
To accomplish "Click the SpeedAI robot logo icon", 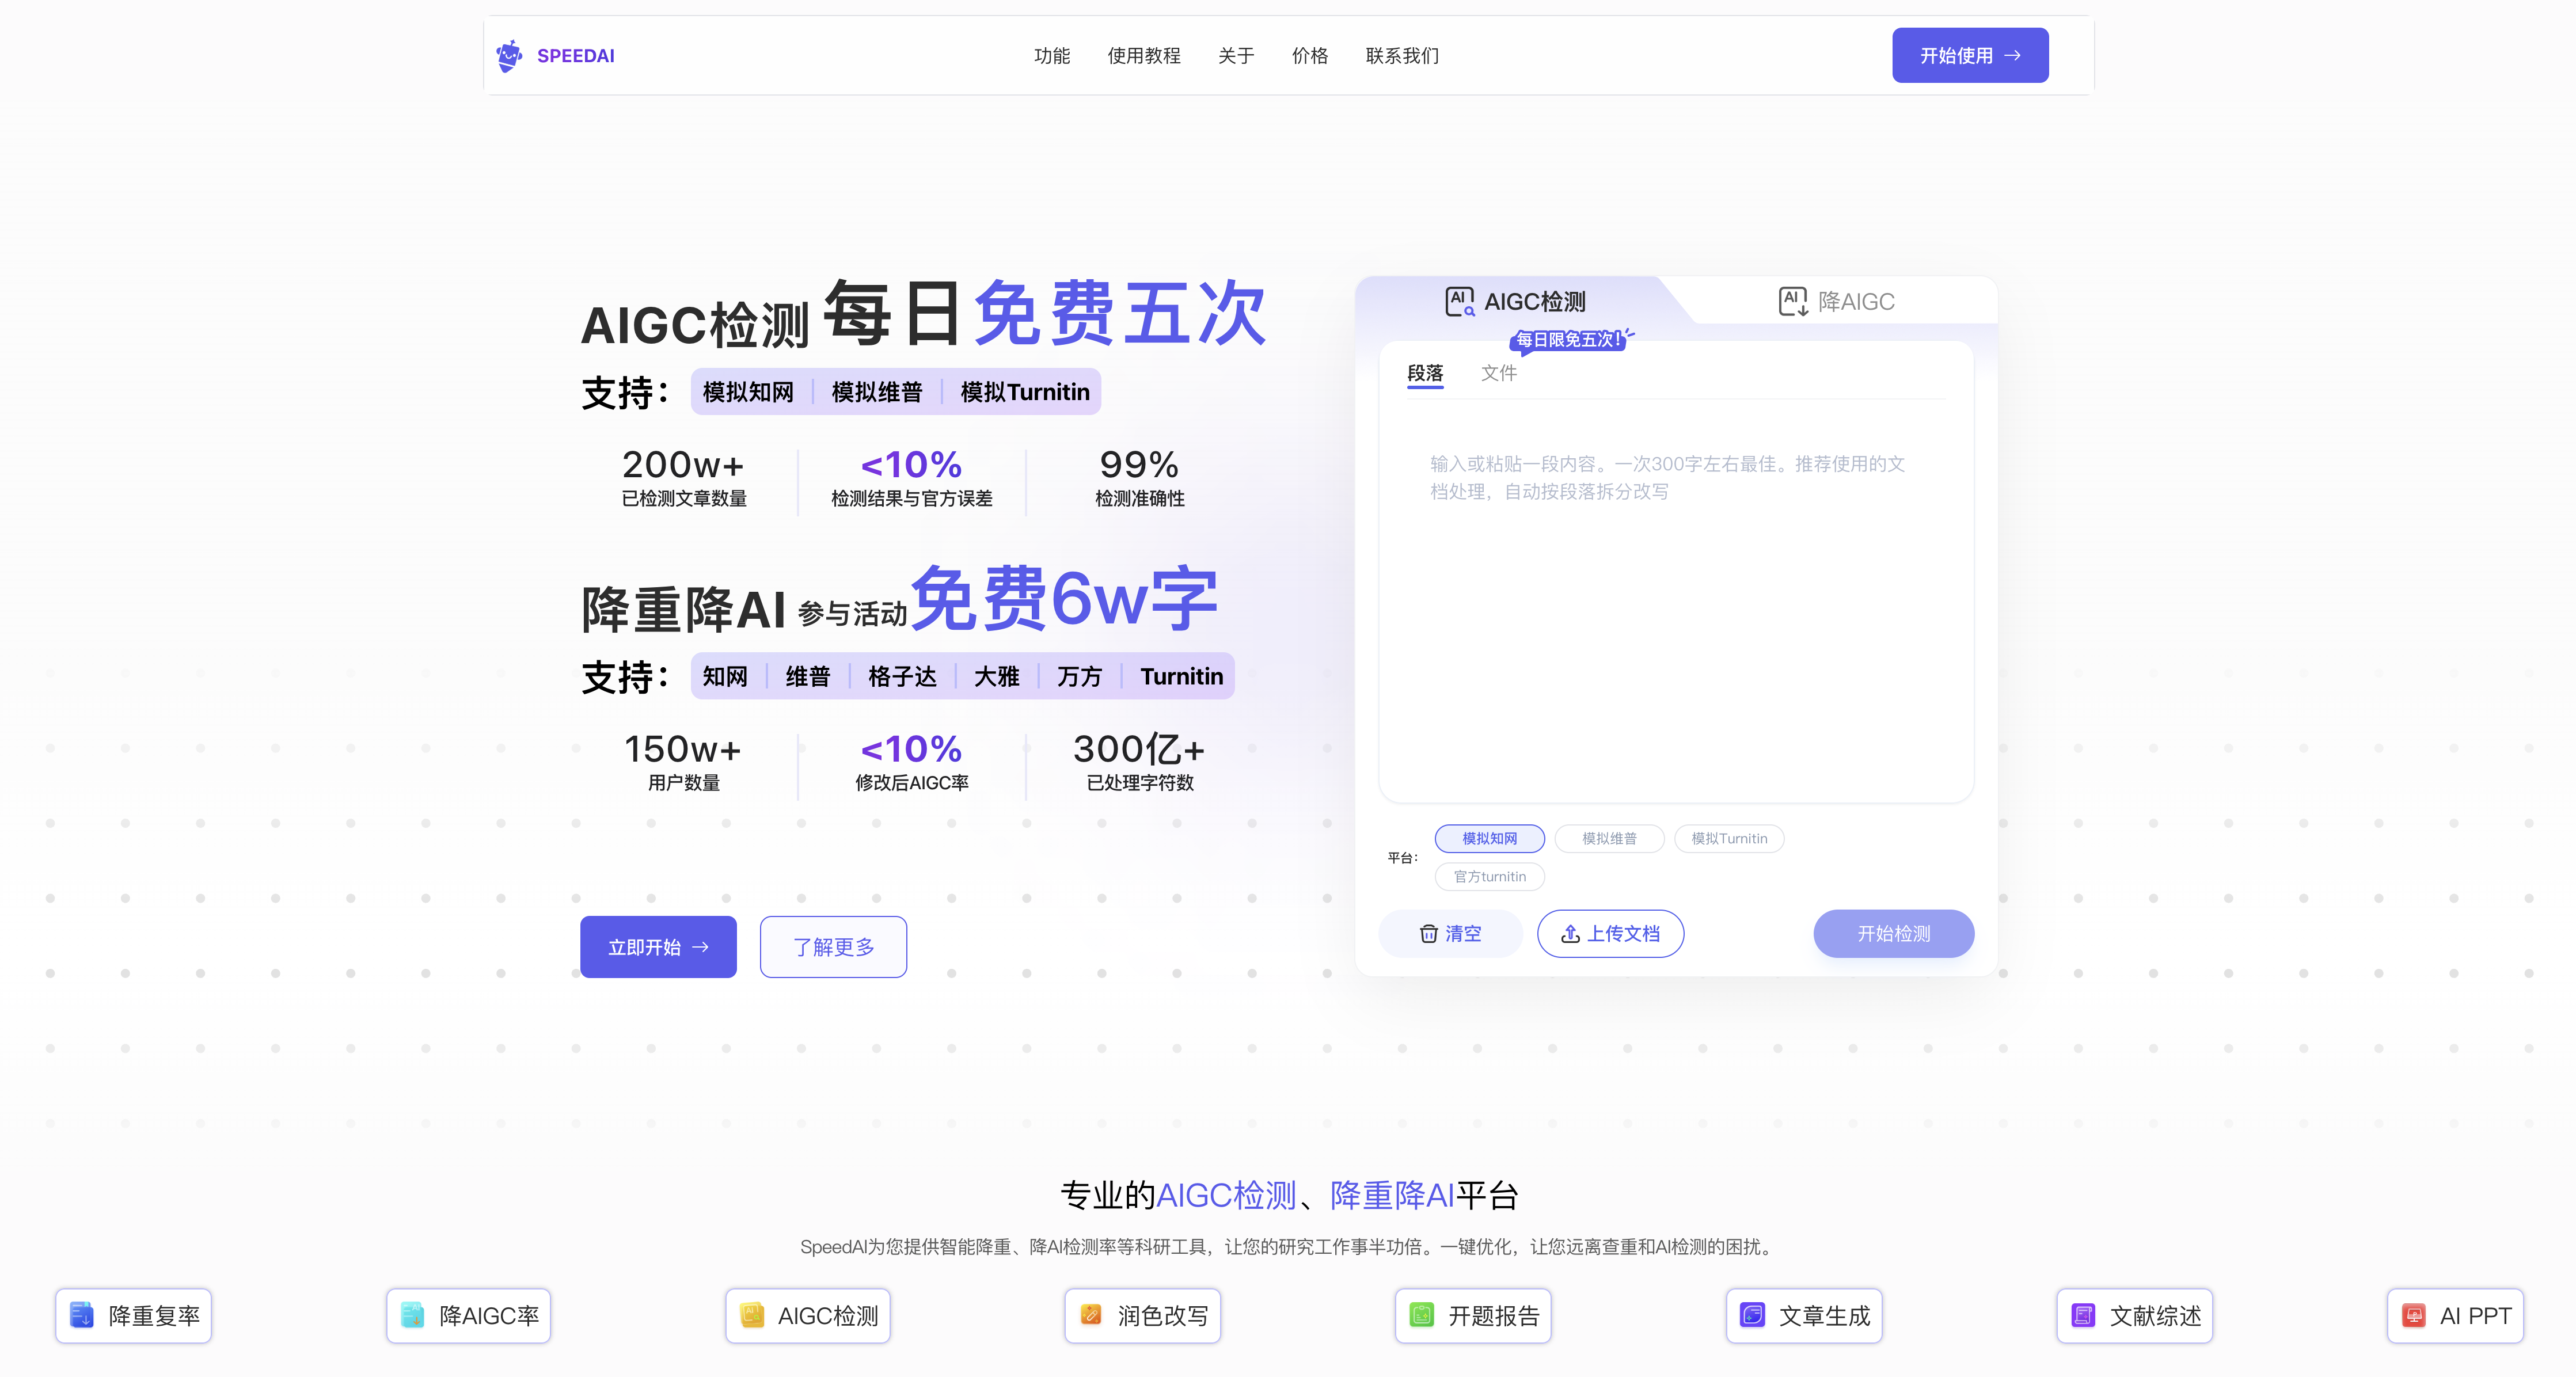I will pyautogui.click(x=509, y=56).
